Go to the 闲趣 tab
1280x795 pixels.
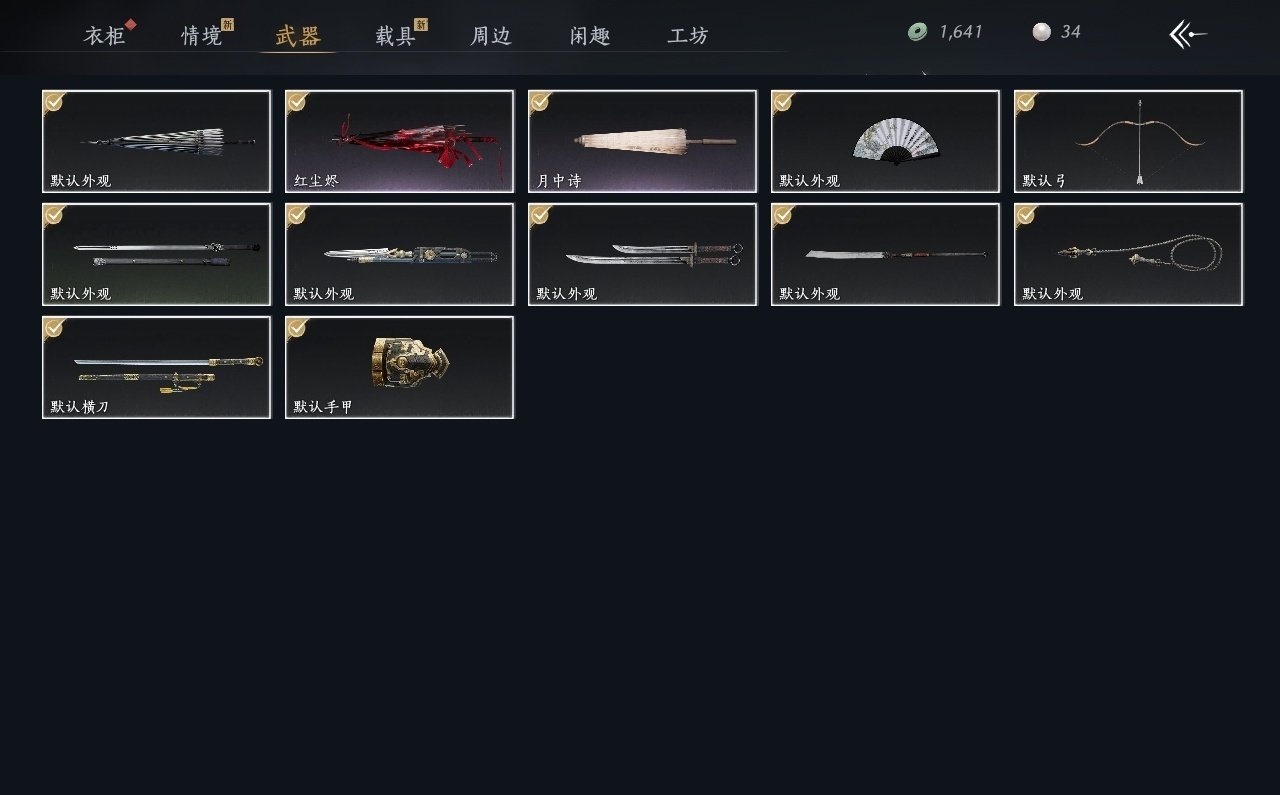tap(591, 36)
